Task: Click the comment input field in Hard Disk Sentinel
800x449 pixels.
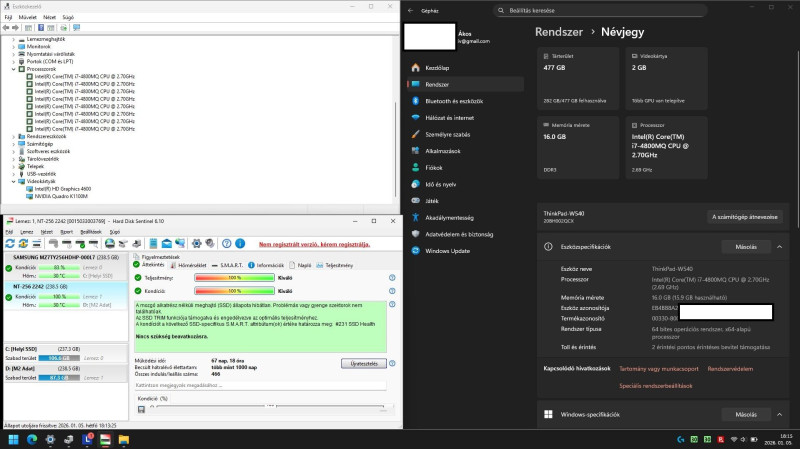Action: pyautogui.click(x=260, y=385)
